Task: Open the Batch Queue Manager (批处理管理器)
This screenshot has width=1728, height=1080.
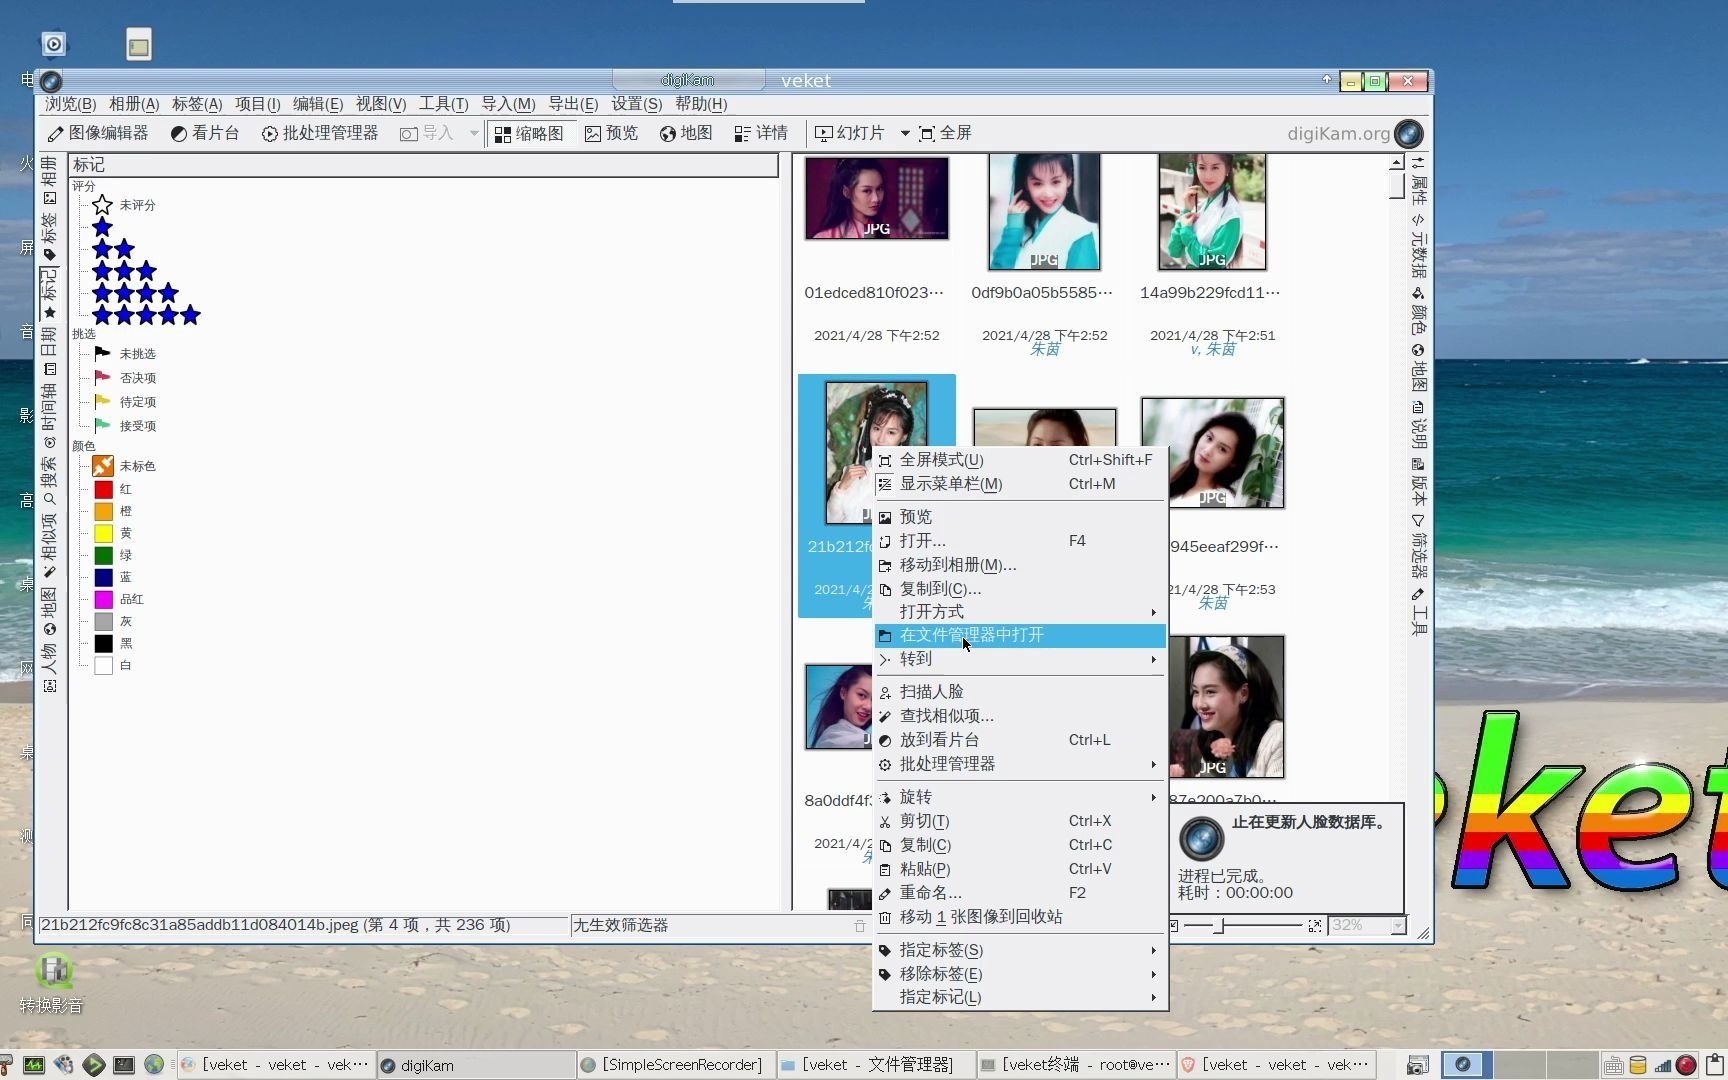Action: [x=320, y=133]
